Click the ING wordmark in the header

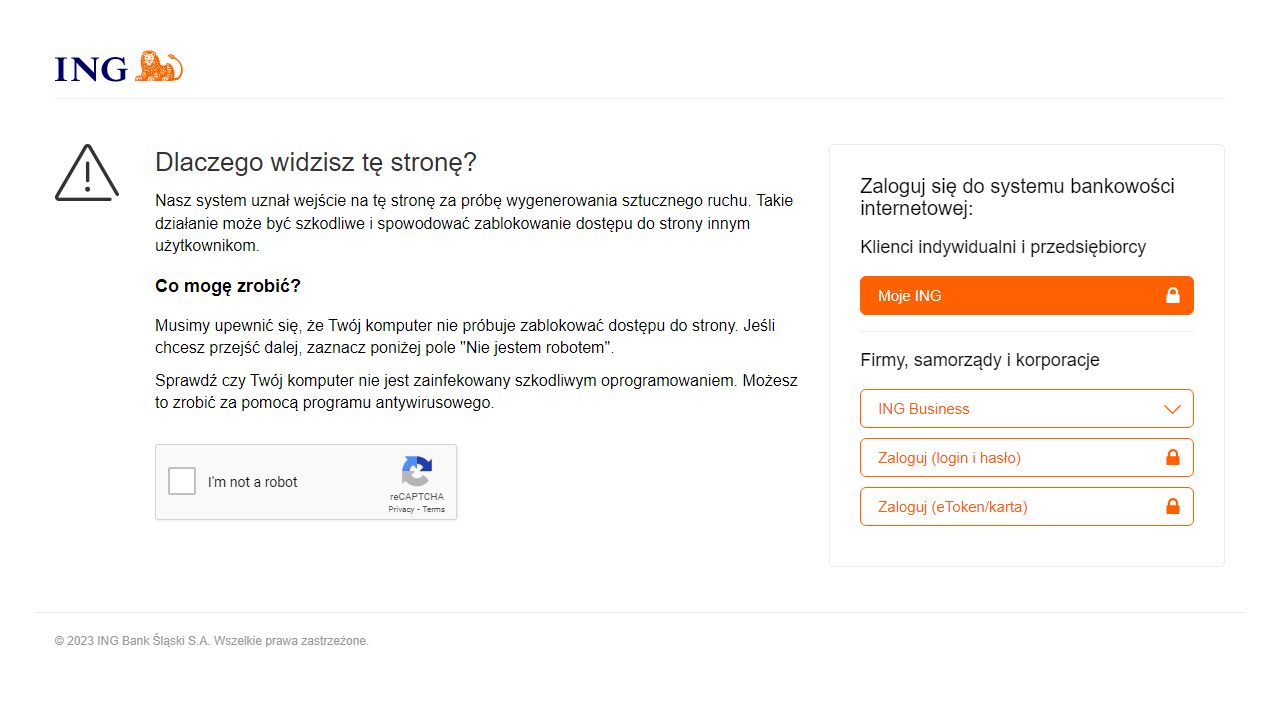(90, 69)
